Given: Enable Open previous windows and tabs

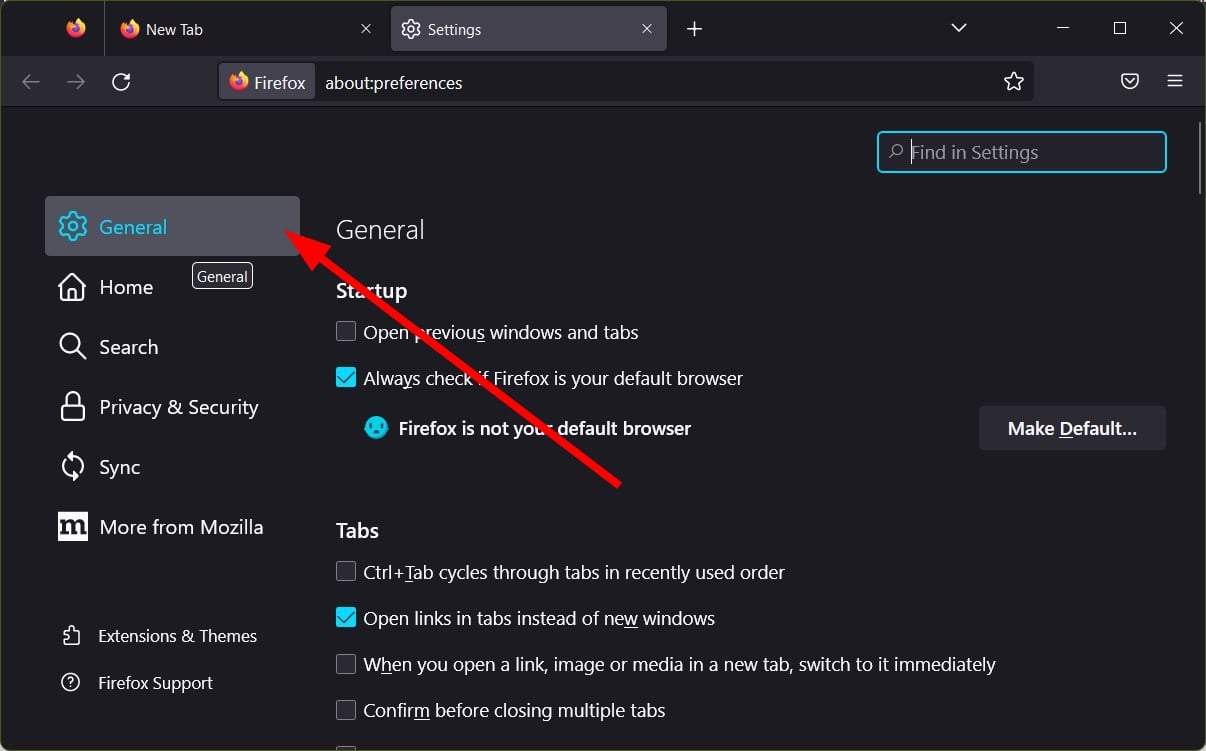Looking at the screenshot, I should pos(346,331).
